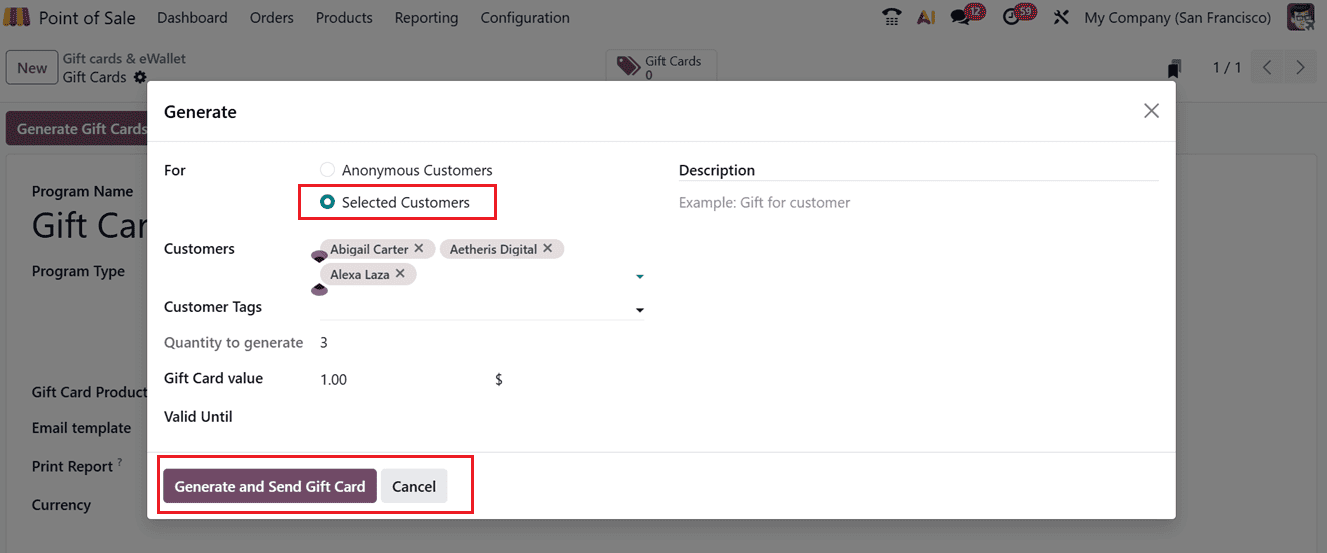Click the Email template label
The image size is (1327, 553).
click(81, 428)
